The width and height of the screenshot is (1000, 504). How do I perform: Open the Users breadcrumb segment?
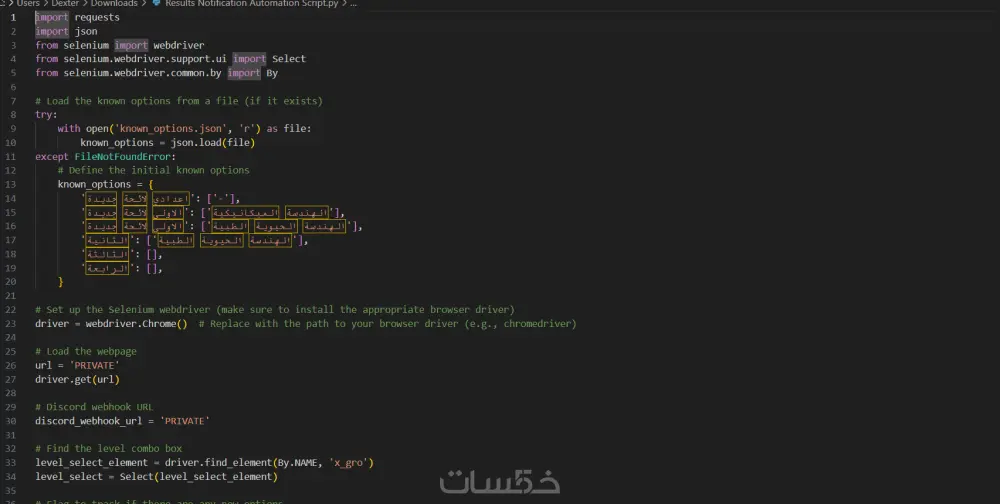tap(28, 3)
